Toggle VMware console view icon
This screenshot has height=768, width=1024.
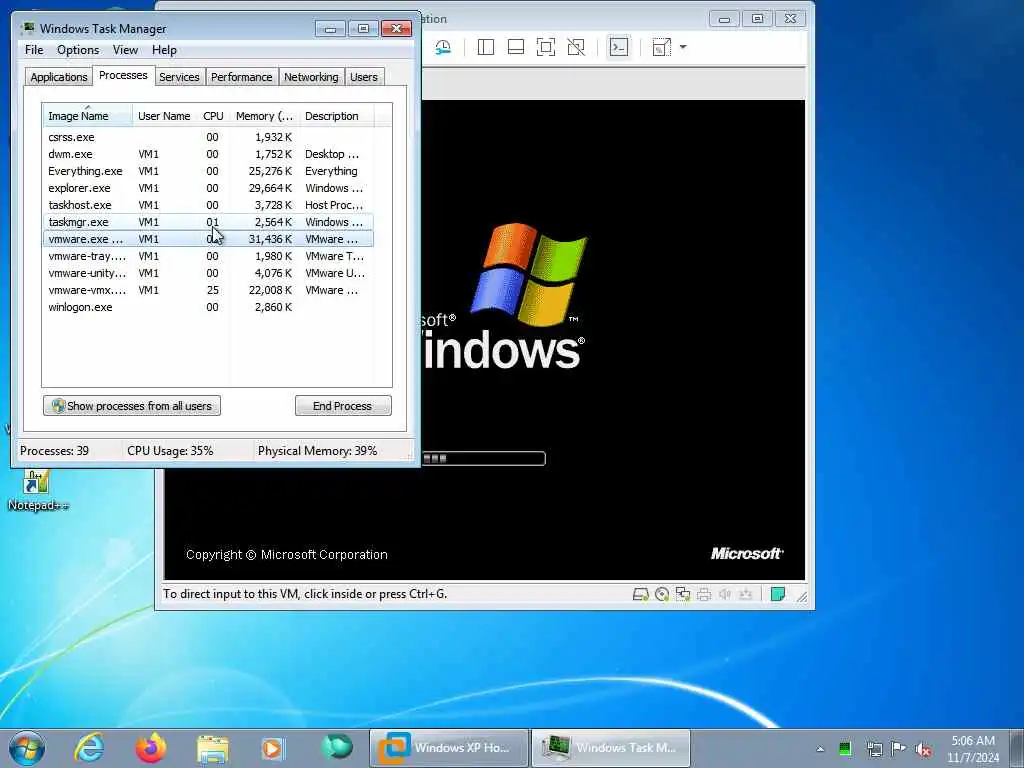618,47
